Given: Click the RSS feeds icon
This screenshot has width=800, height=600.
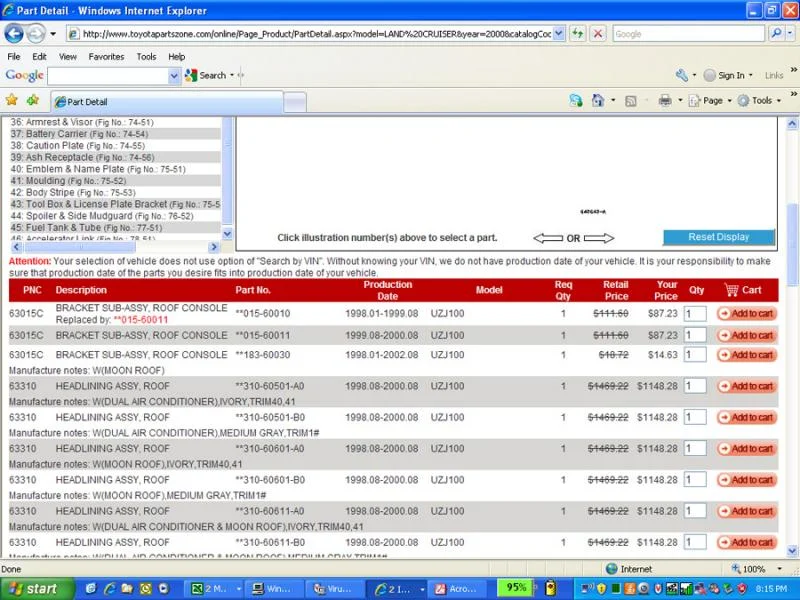Looking at the screenshot, I should [x=631, y=101].
